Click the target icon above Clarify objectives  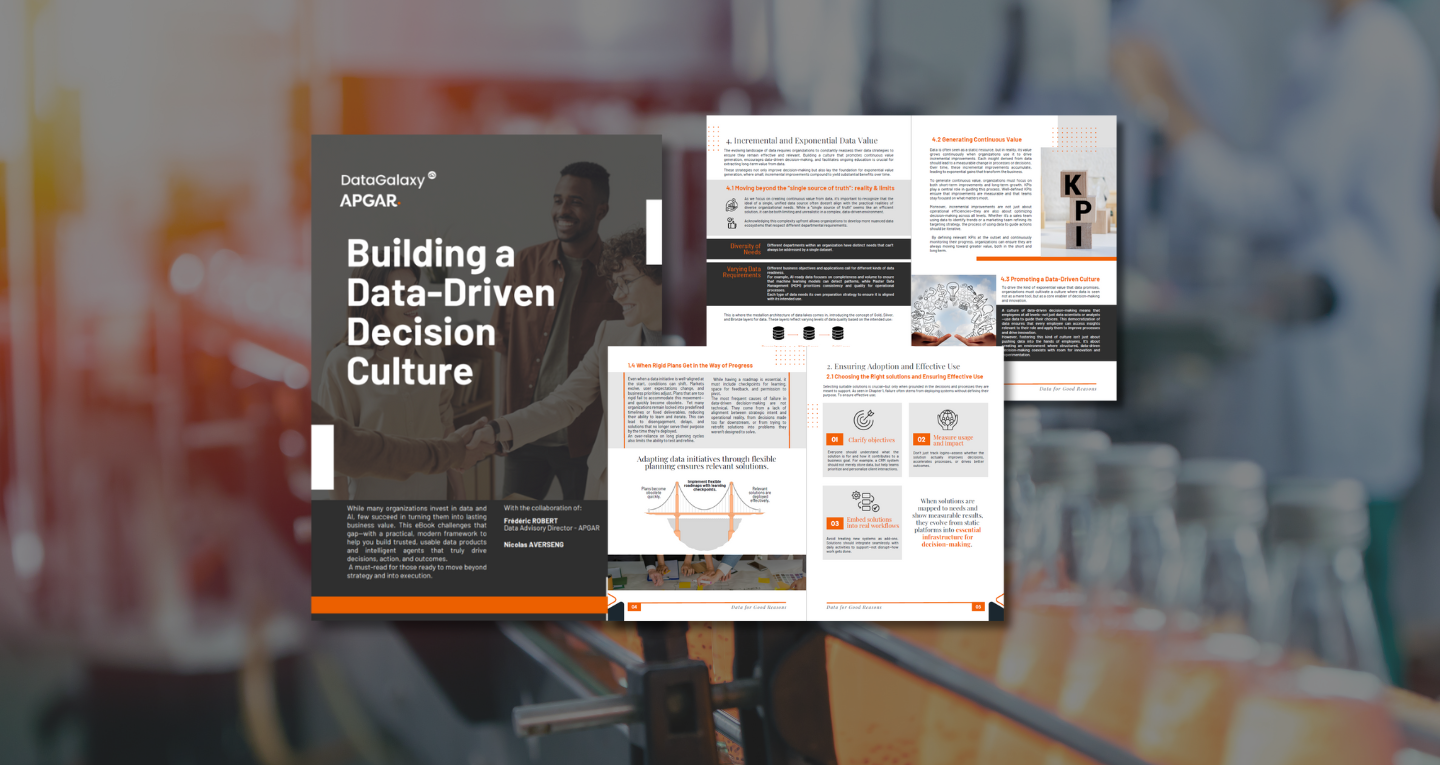(x=862, y=421)
